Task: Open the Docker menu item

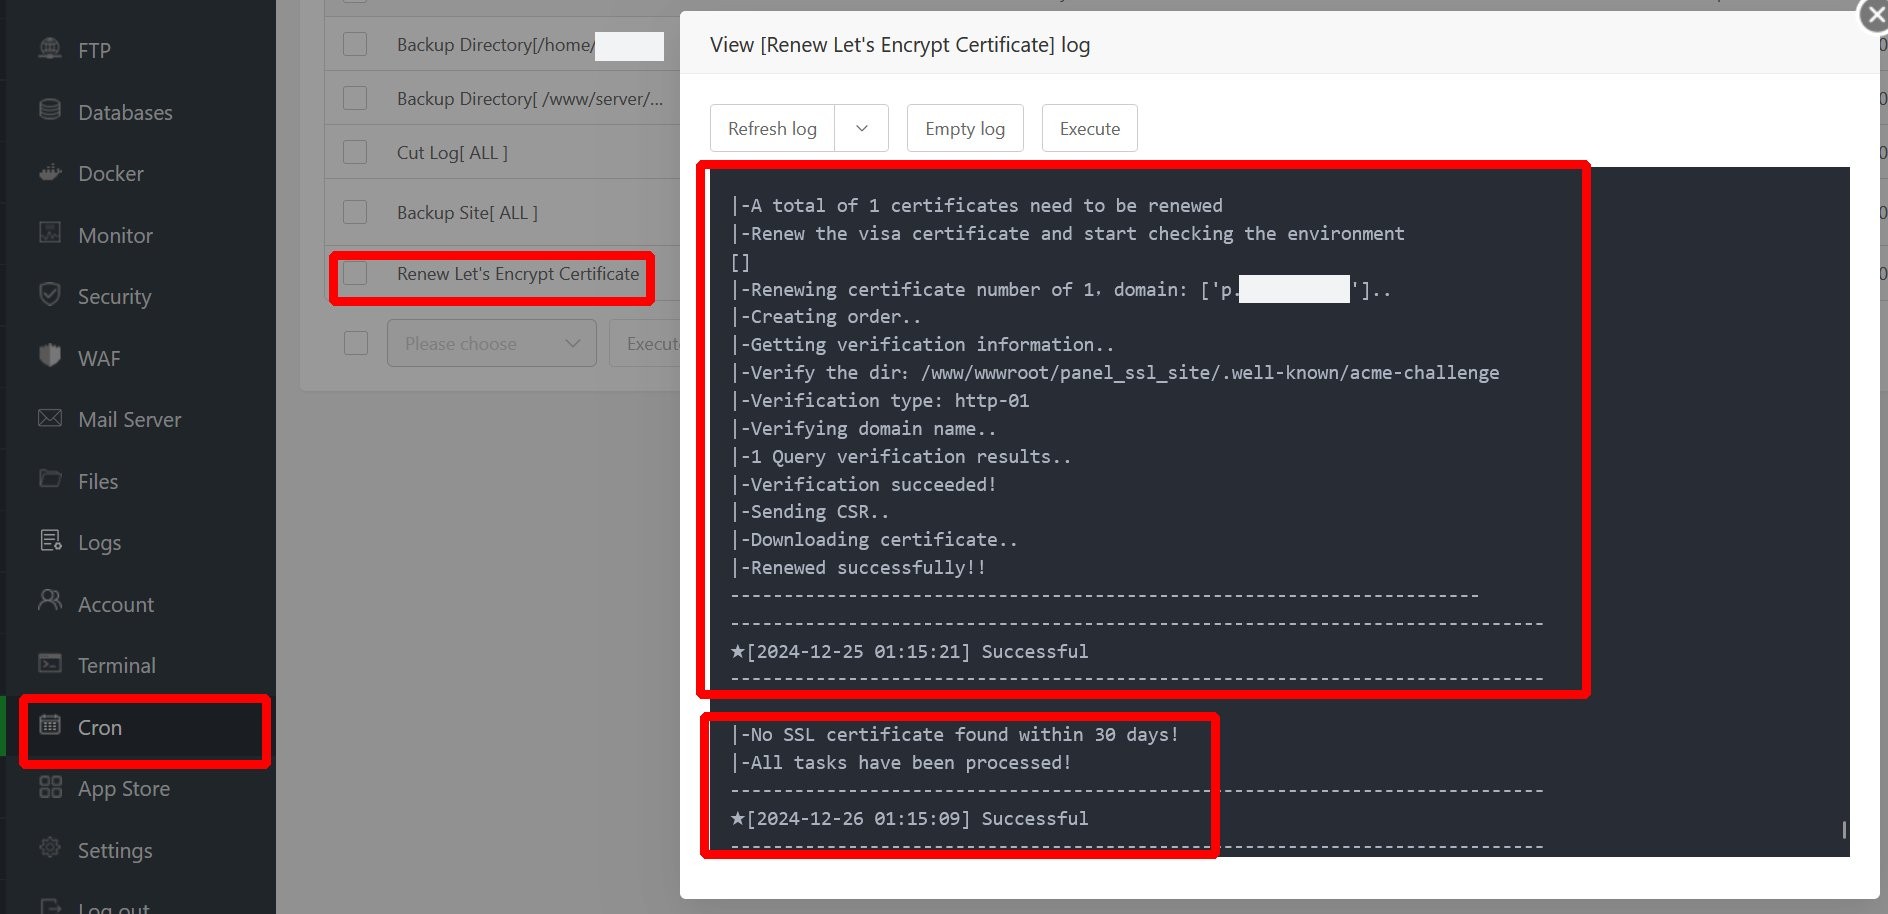Action: pyautogui.click(x=111, y=173)
